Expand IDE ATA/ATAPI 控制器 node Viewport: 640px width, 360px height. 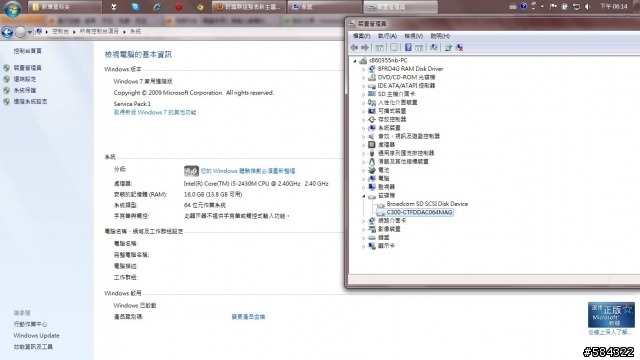(363, 86)
